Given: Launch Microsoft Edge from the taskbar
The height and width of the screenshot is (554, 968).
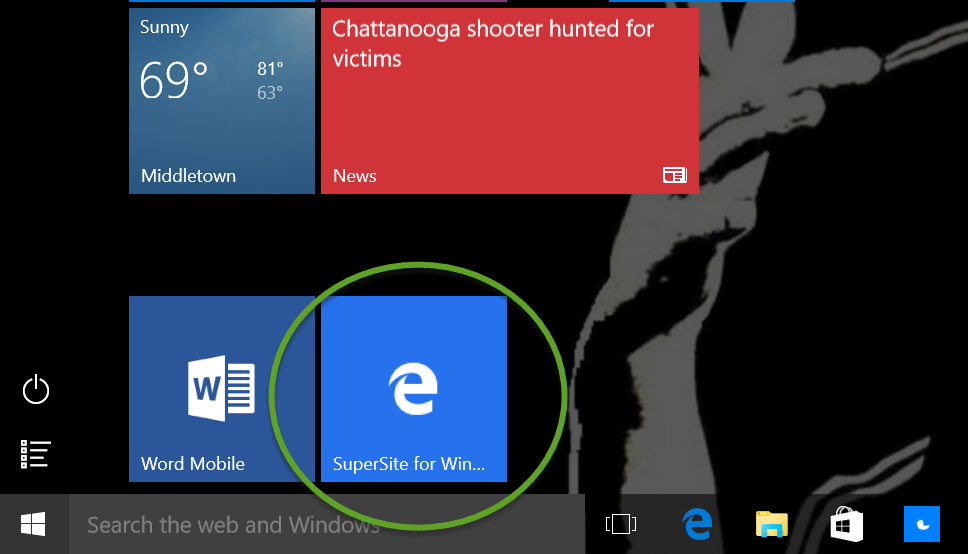Looking at the screenshot, I should (x=696, y=523).
